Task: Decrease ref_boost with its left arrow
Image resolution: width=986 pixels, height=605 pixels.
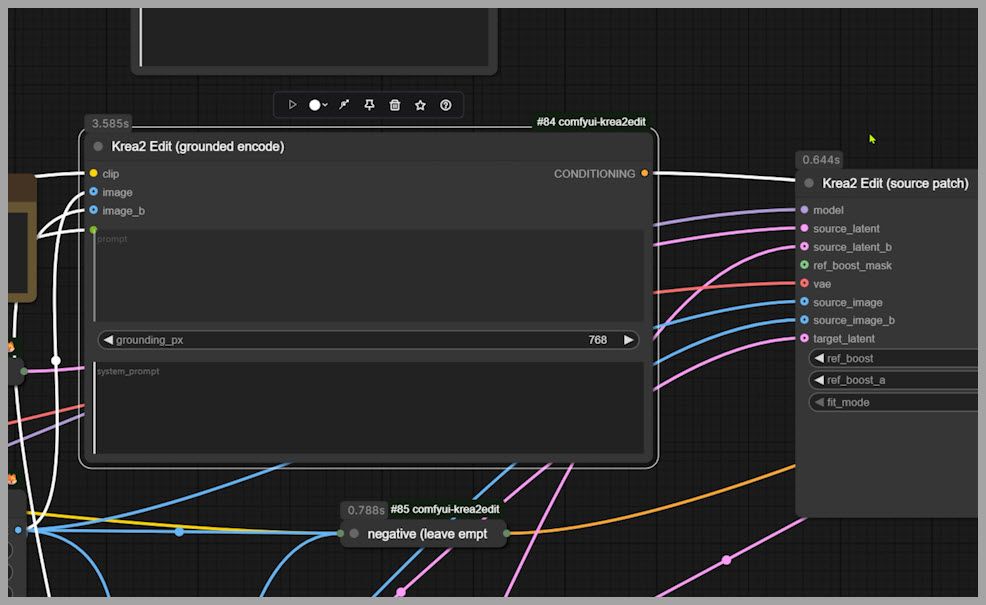Action: pos(819,358)
